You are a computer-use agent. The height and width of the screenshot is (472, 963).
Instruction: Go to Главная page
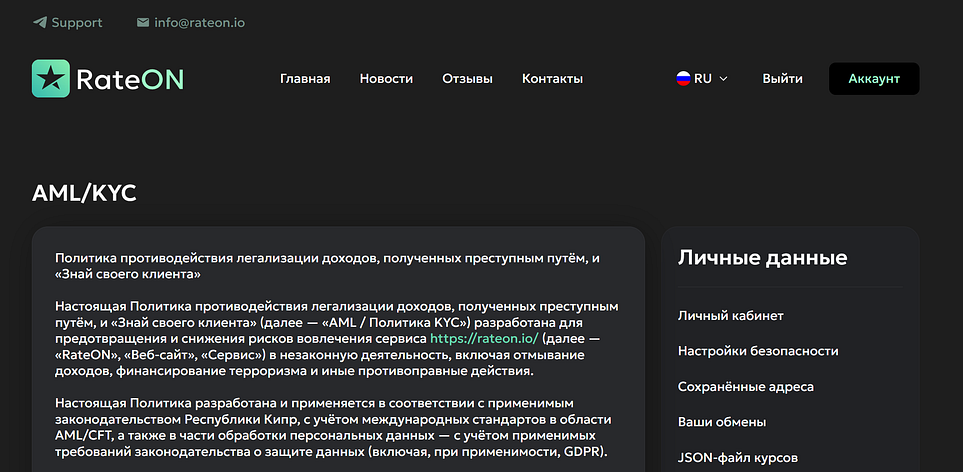pos(305,78)
